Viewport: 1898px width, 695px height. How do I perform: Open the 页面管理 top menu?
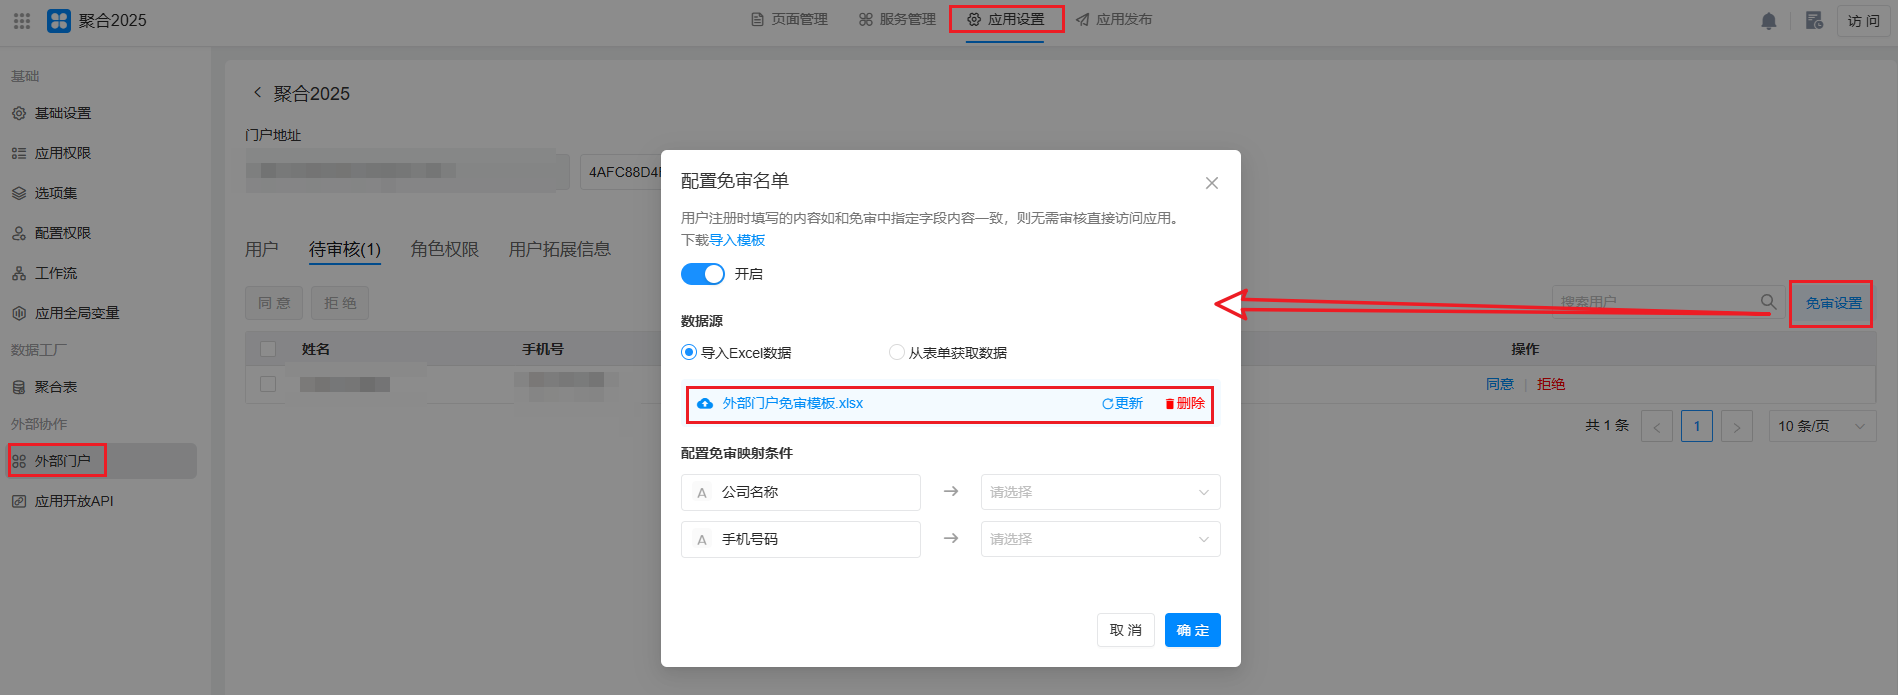pyautogui.click(x=790, y=19)
